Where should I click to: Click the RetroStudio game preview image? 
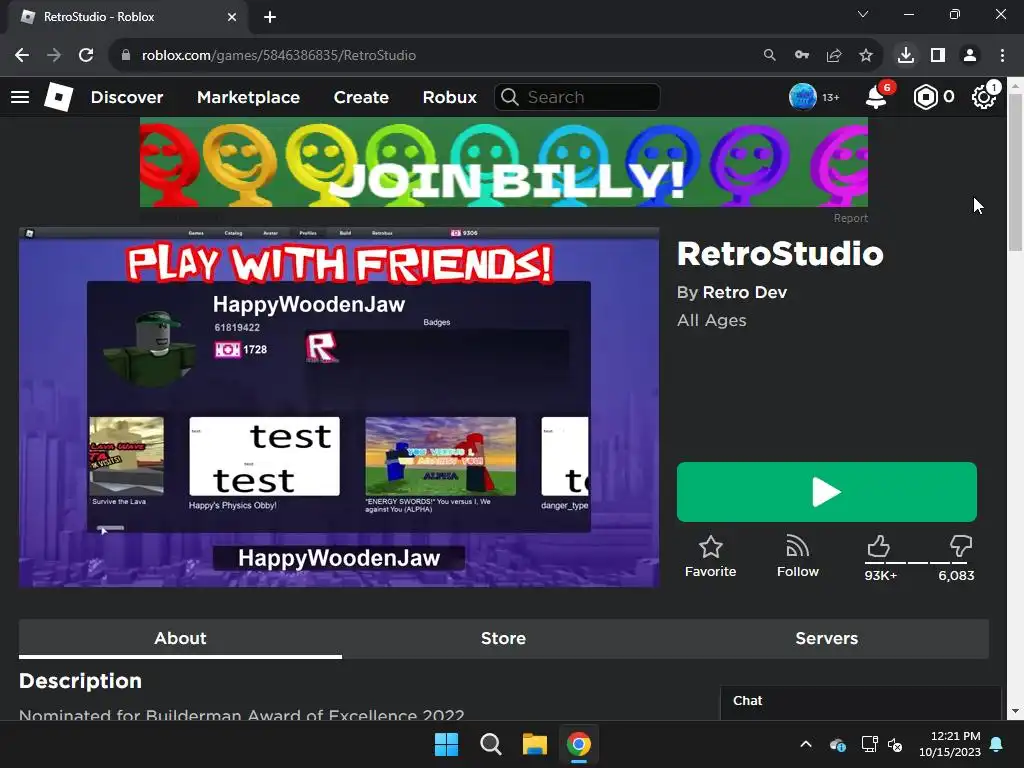pos(339,407)
